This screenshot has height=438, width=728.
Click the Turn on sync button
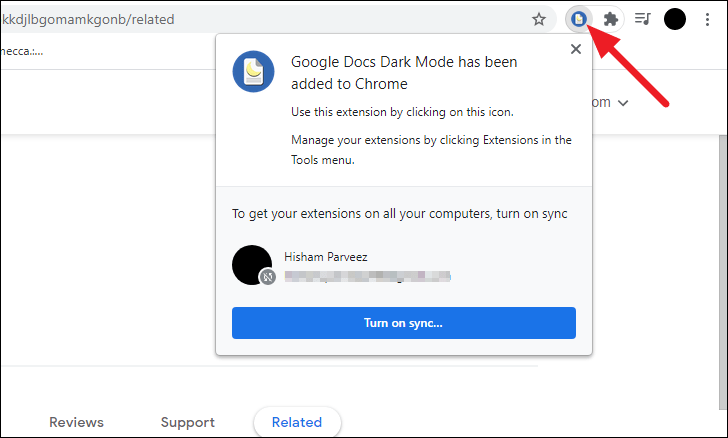click(x=404, y=322)
